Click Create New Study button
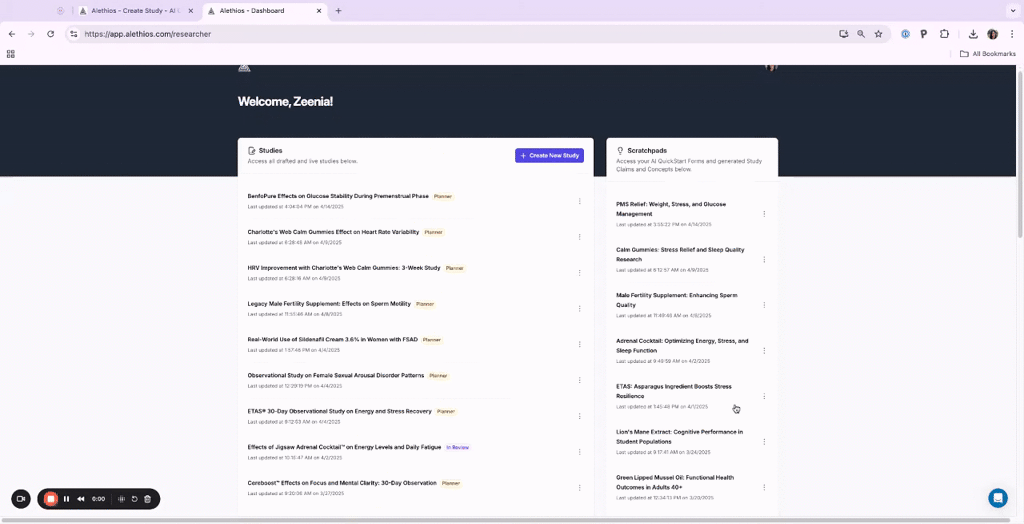Image resolution: width=1024 pixels, height=524 pixels. [549, 156]
